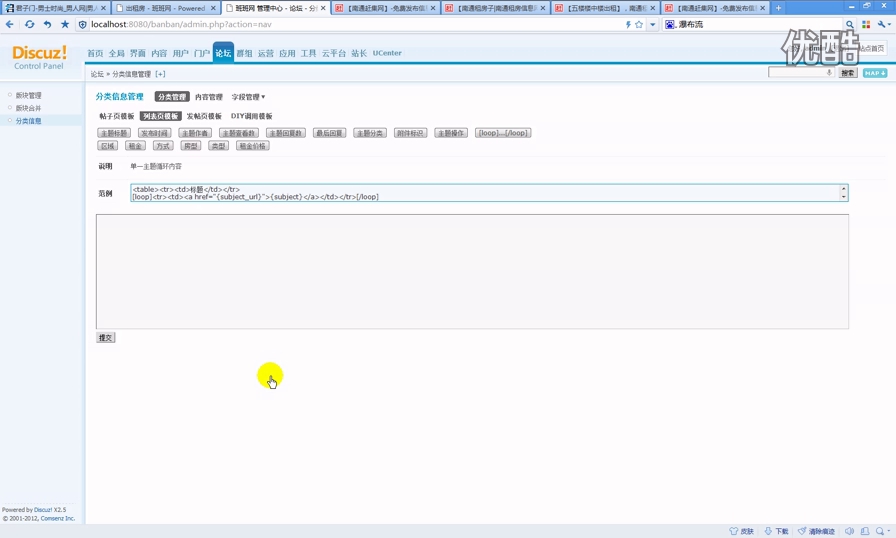Expand the 字段管理 dropdown
This screenshot has width=896, height=538.
click(249, 97)
